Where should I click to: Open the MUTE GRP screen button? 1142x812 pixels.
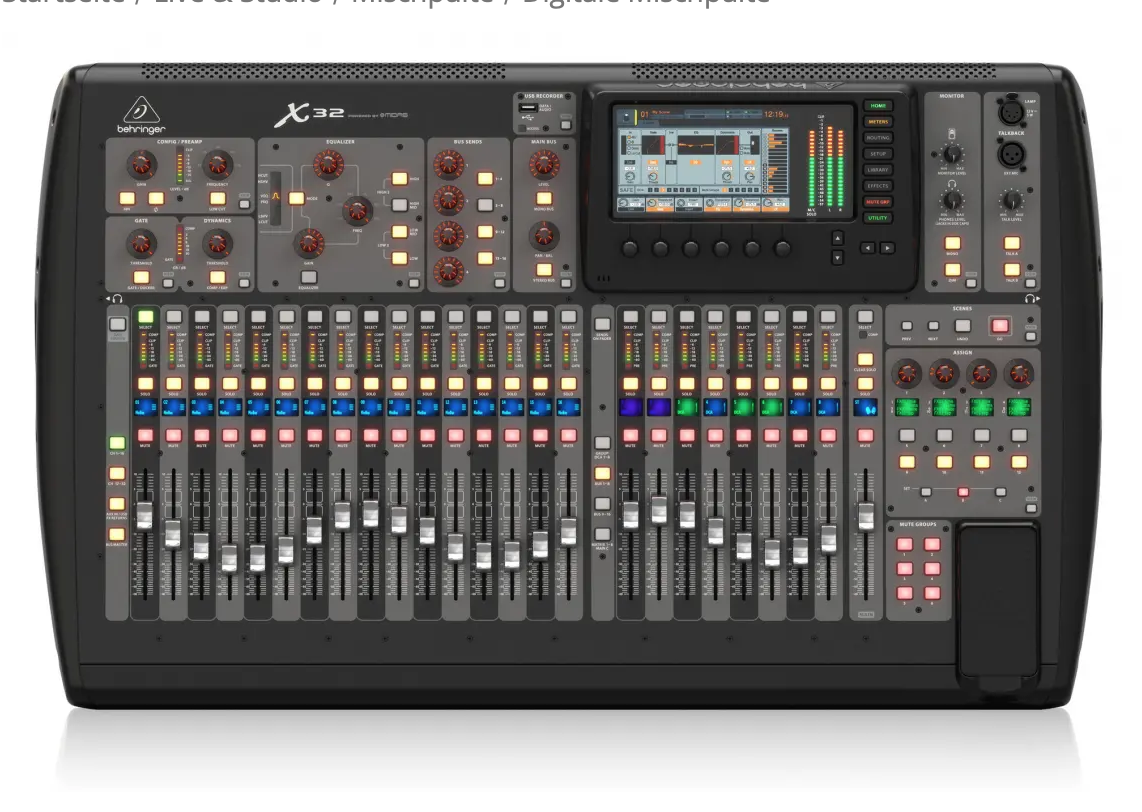878,202
